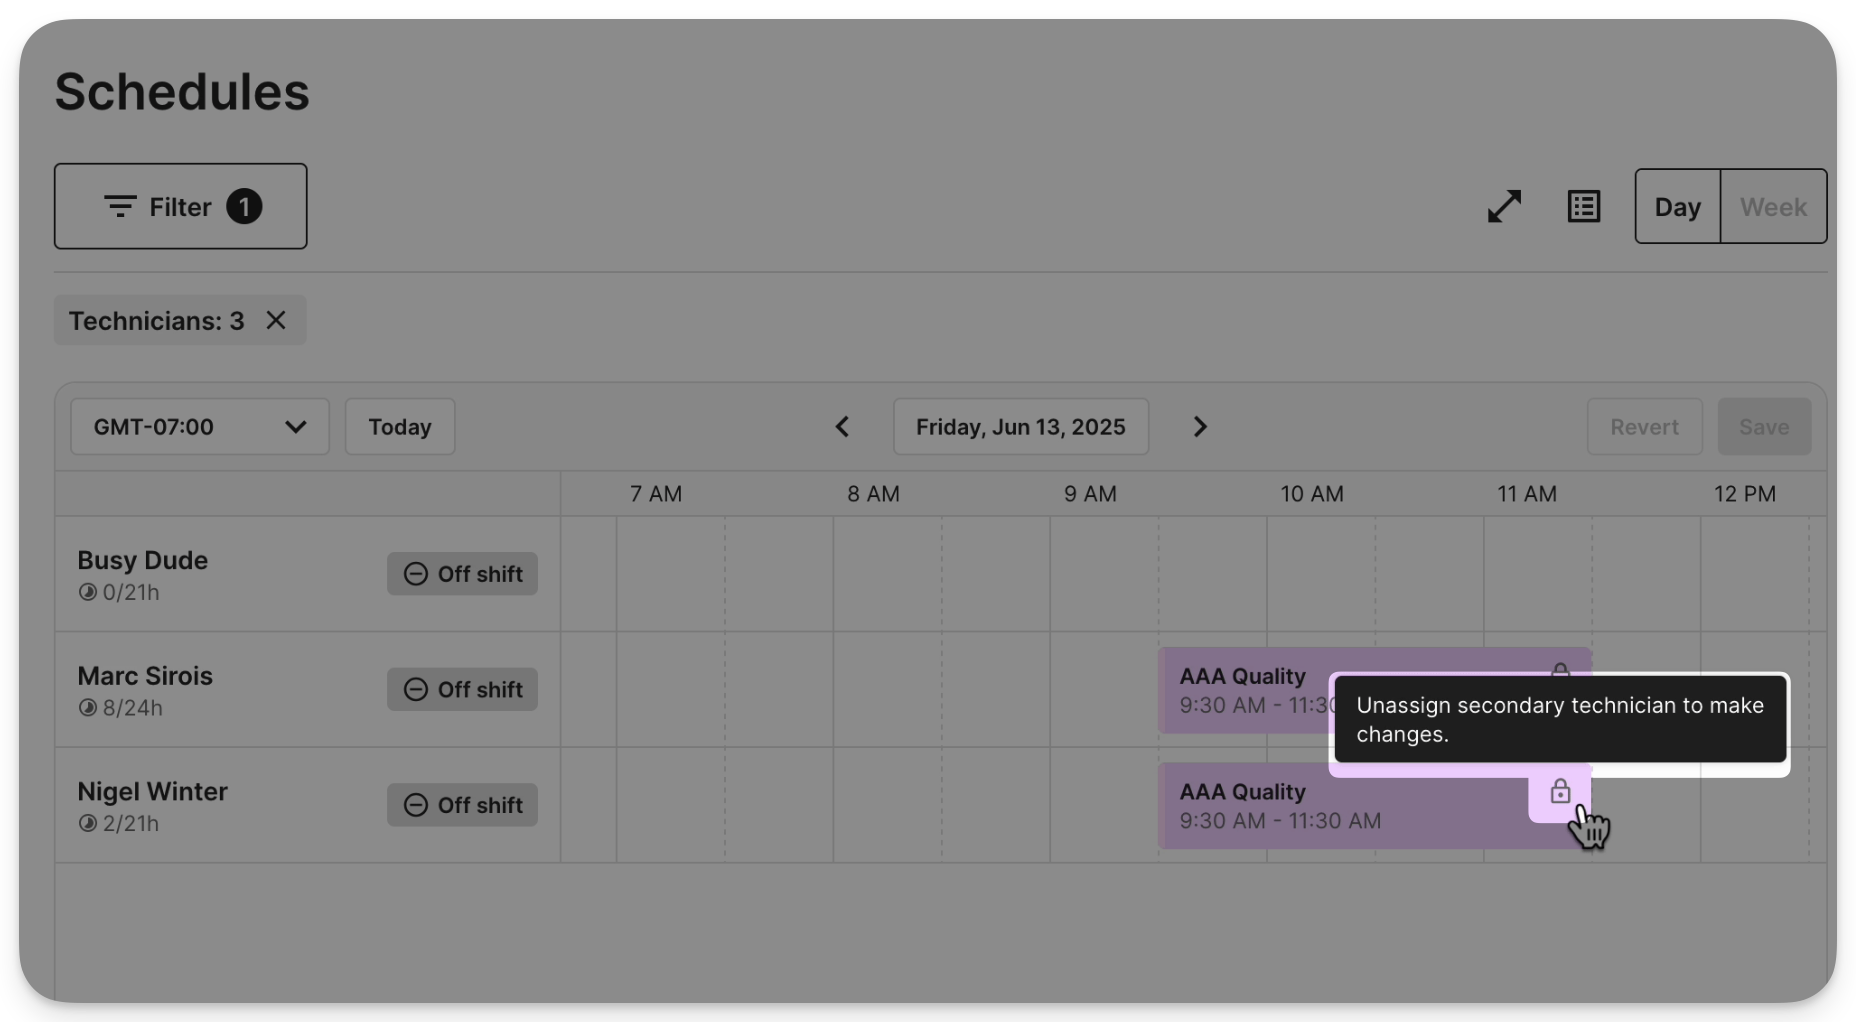Click Marc Sirois's 8/24h hours indicator
The width and height of the screenshot is (1856, 1022).
[120, 708]
